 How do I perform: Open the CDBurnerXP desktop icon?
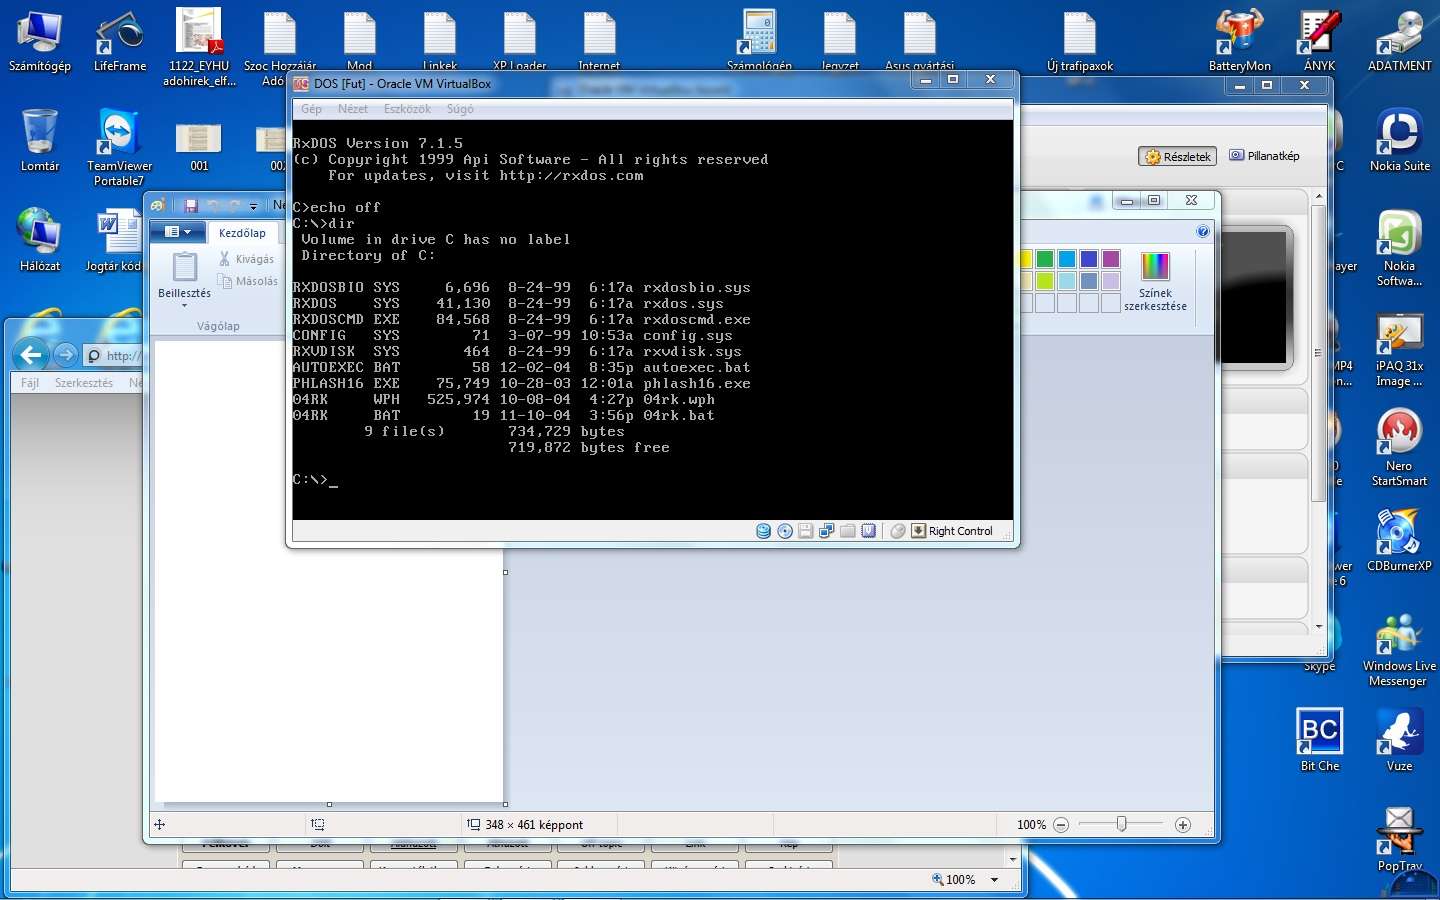pos(1399,541)
